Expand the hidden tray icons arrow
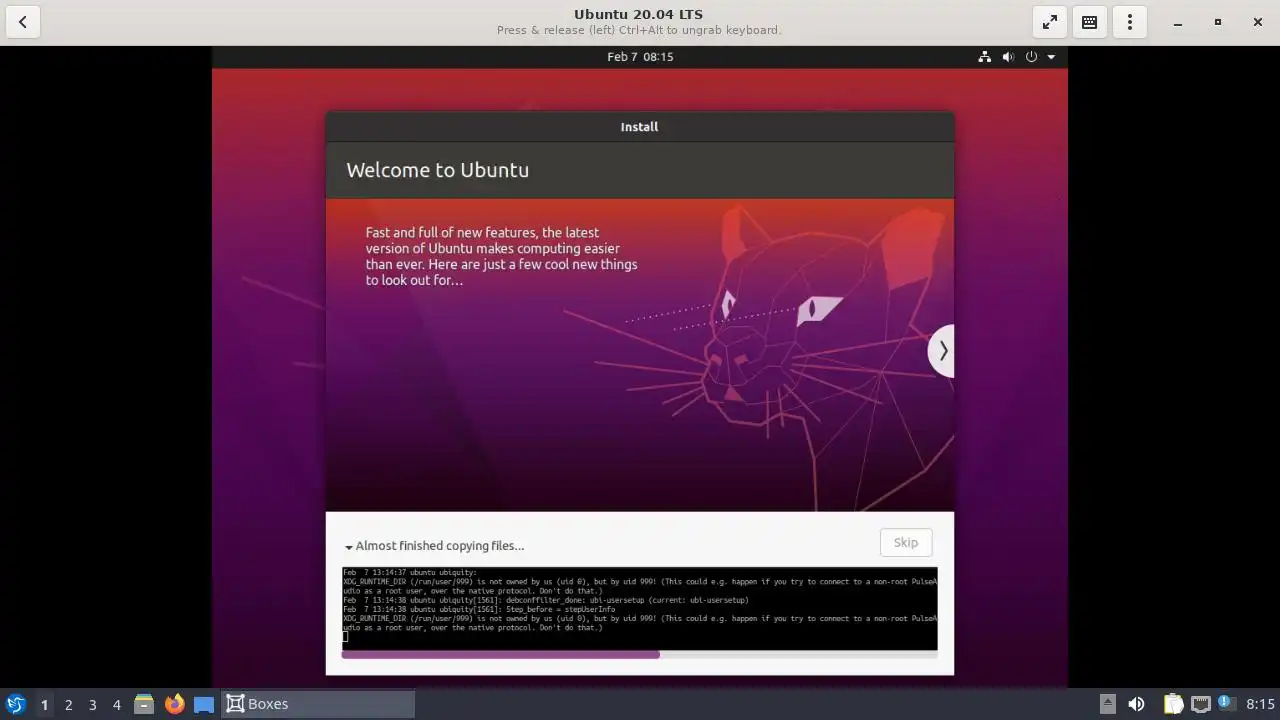Screen dimensions: 1280x720 coord(1107,704)
